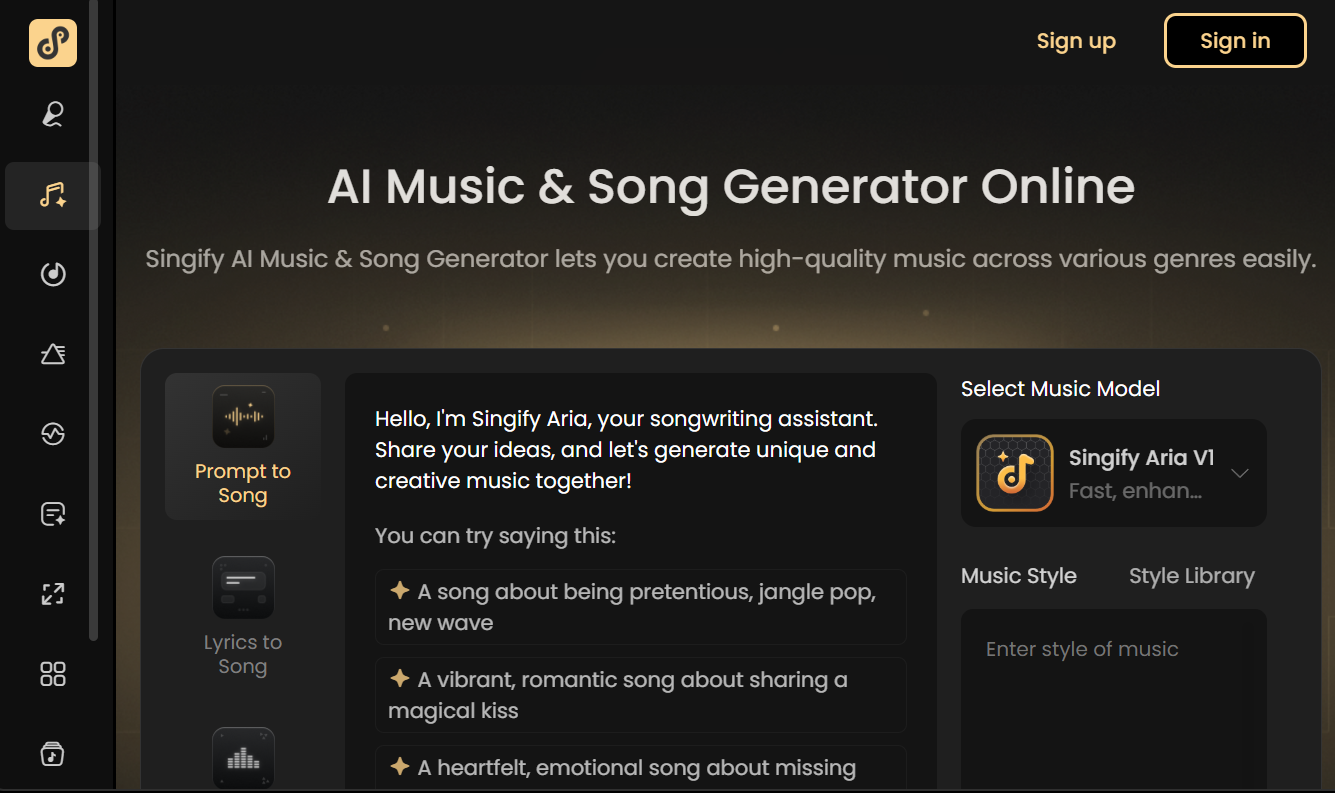The width and height of the screenshot is (1335, 793).
Task: Open the circular disc music icon in sidebar
Action: (53, 274)
